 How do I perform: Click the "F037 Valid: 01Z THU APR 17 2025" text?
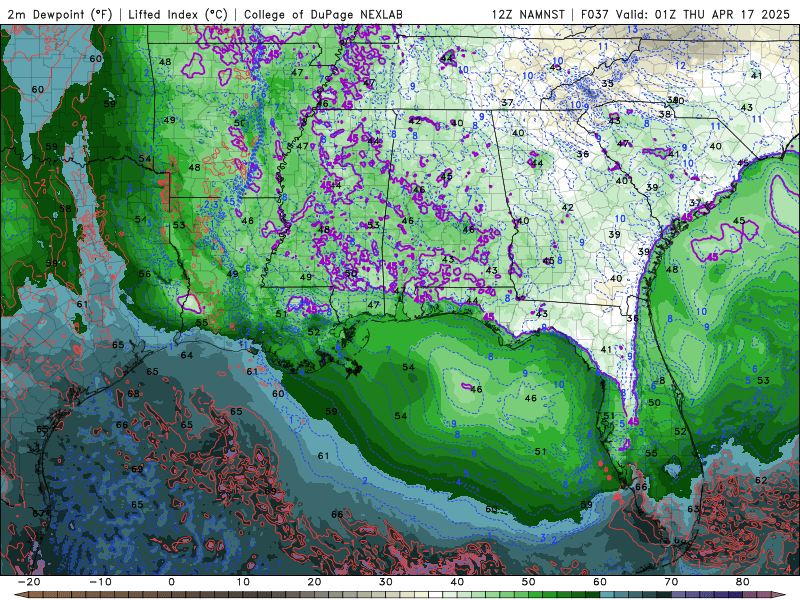tap(685, 14)
